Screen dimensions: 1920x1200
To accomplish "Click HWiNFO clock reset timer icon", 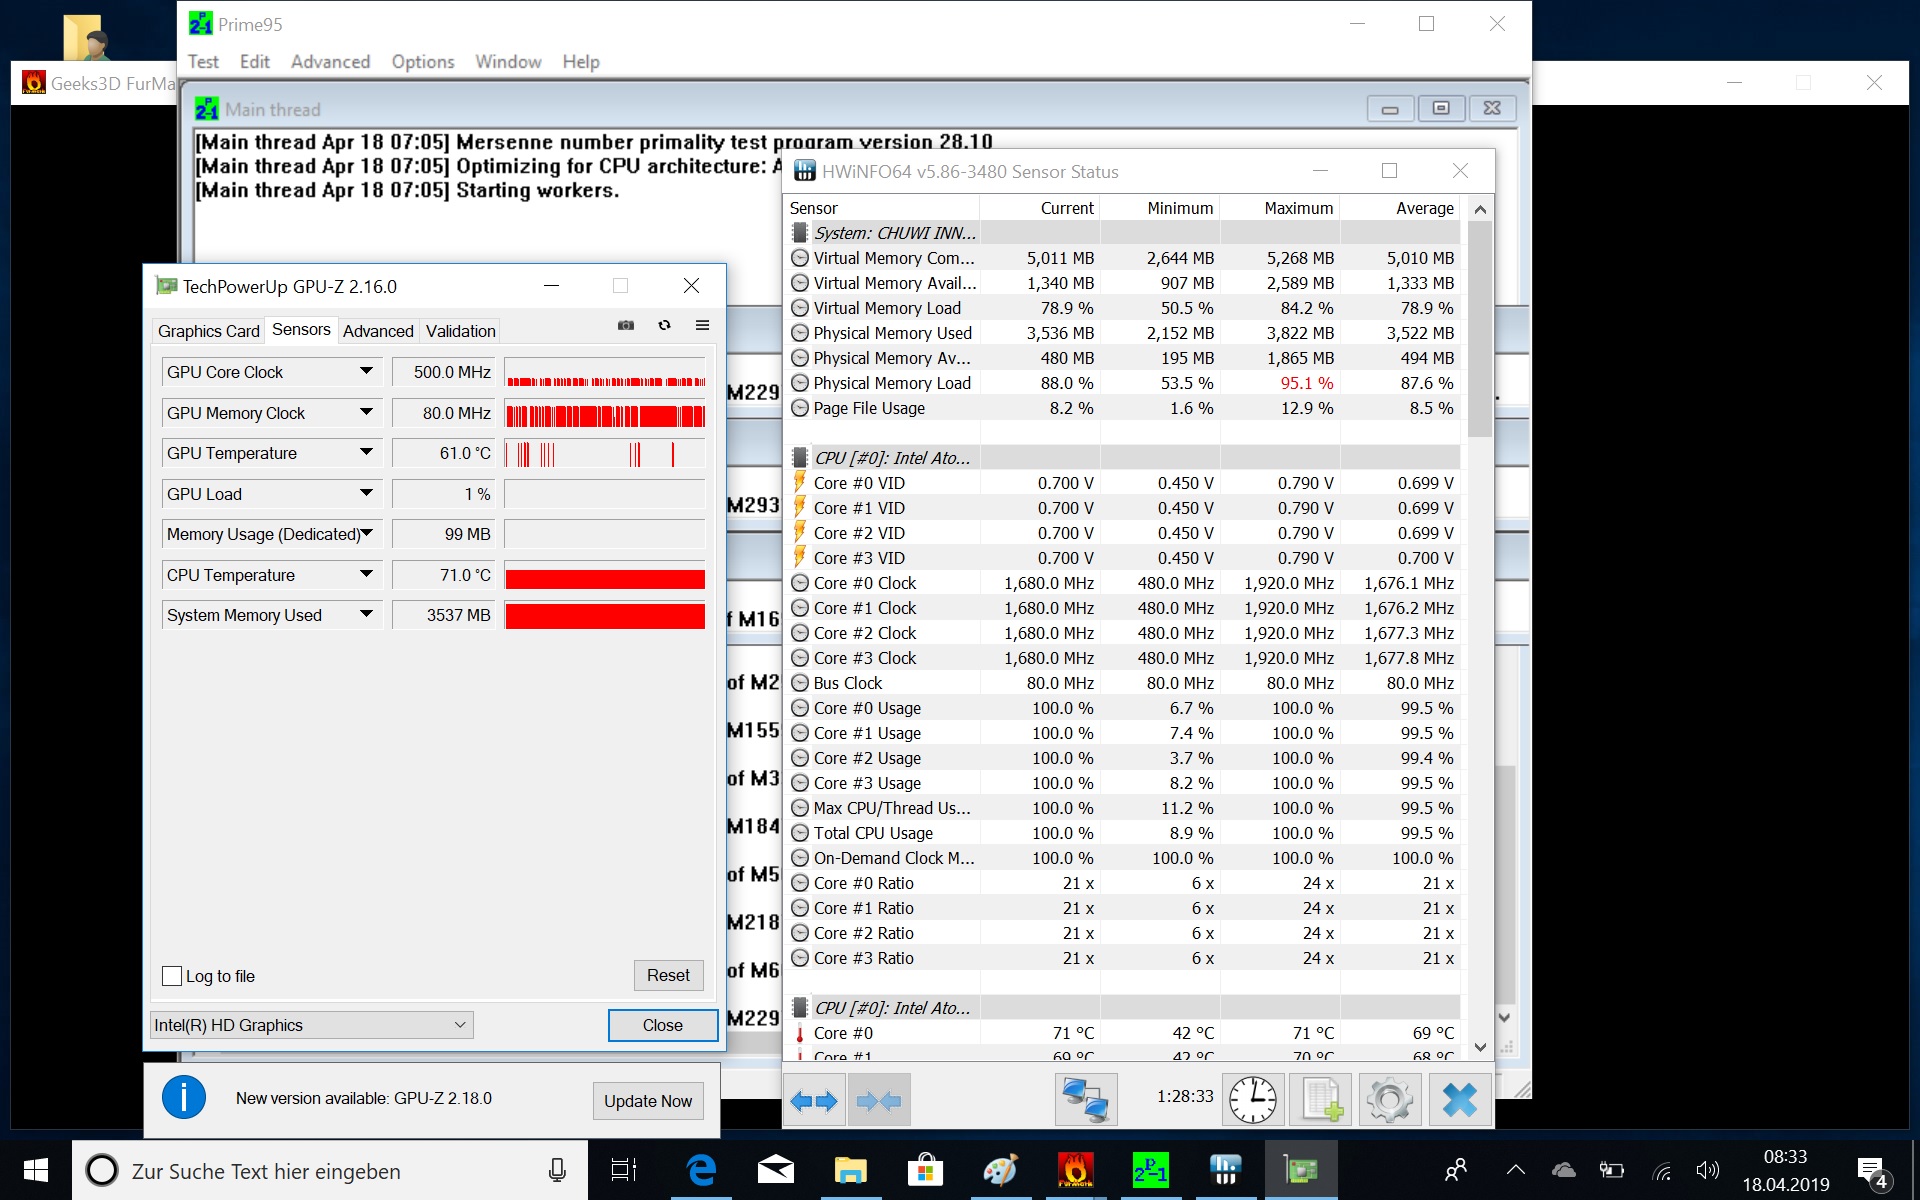I will [1252, 1101].
